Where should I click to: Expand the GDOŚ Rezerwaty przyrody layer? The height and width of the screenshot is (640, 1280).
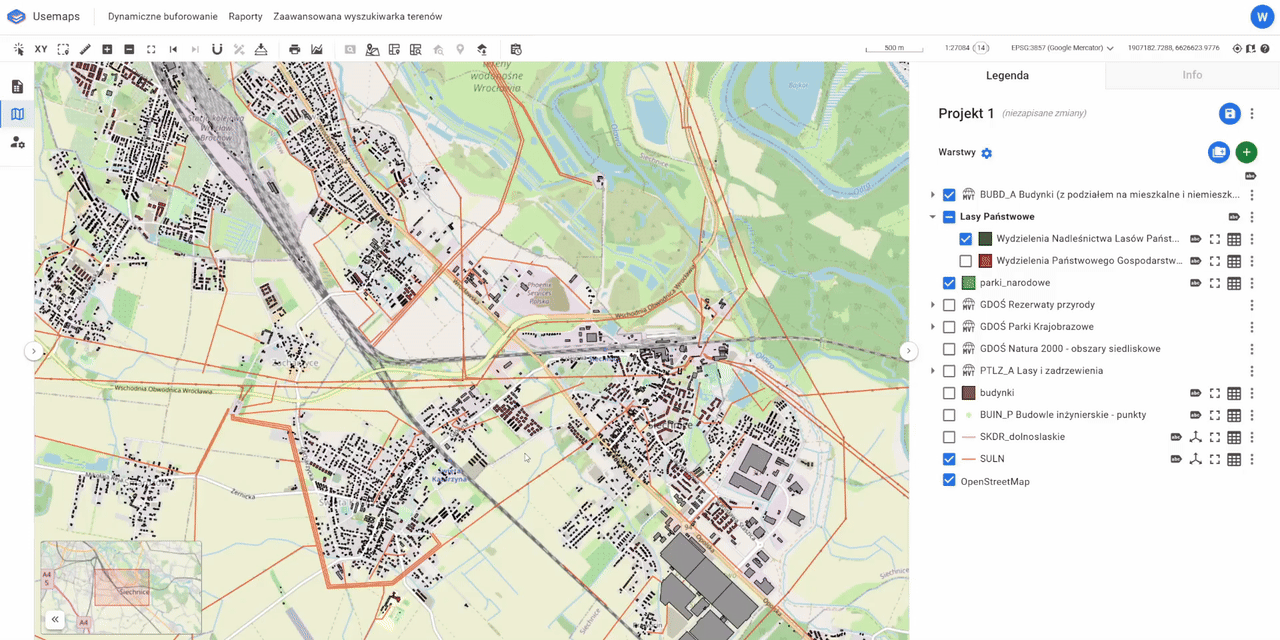tap(932, 305)
